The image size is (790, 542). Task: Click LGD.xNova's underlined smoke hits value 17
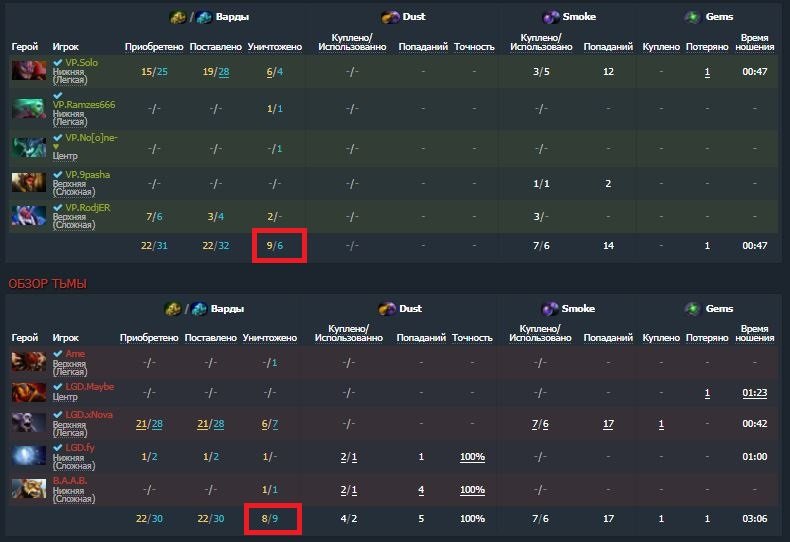[x=609, y=424]
